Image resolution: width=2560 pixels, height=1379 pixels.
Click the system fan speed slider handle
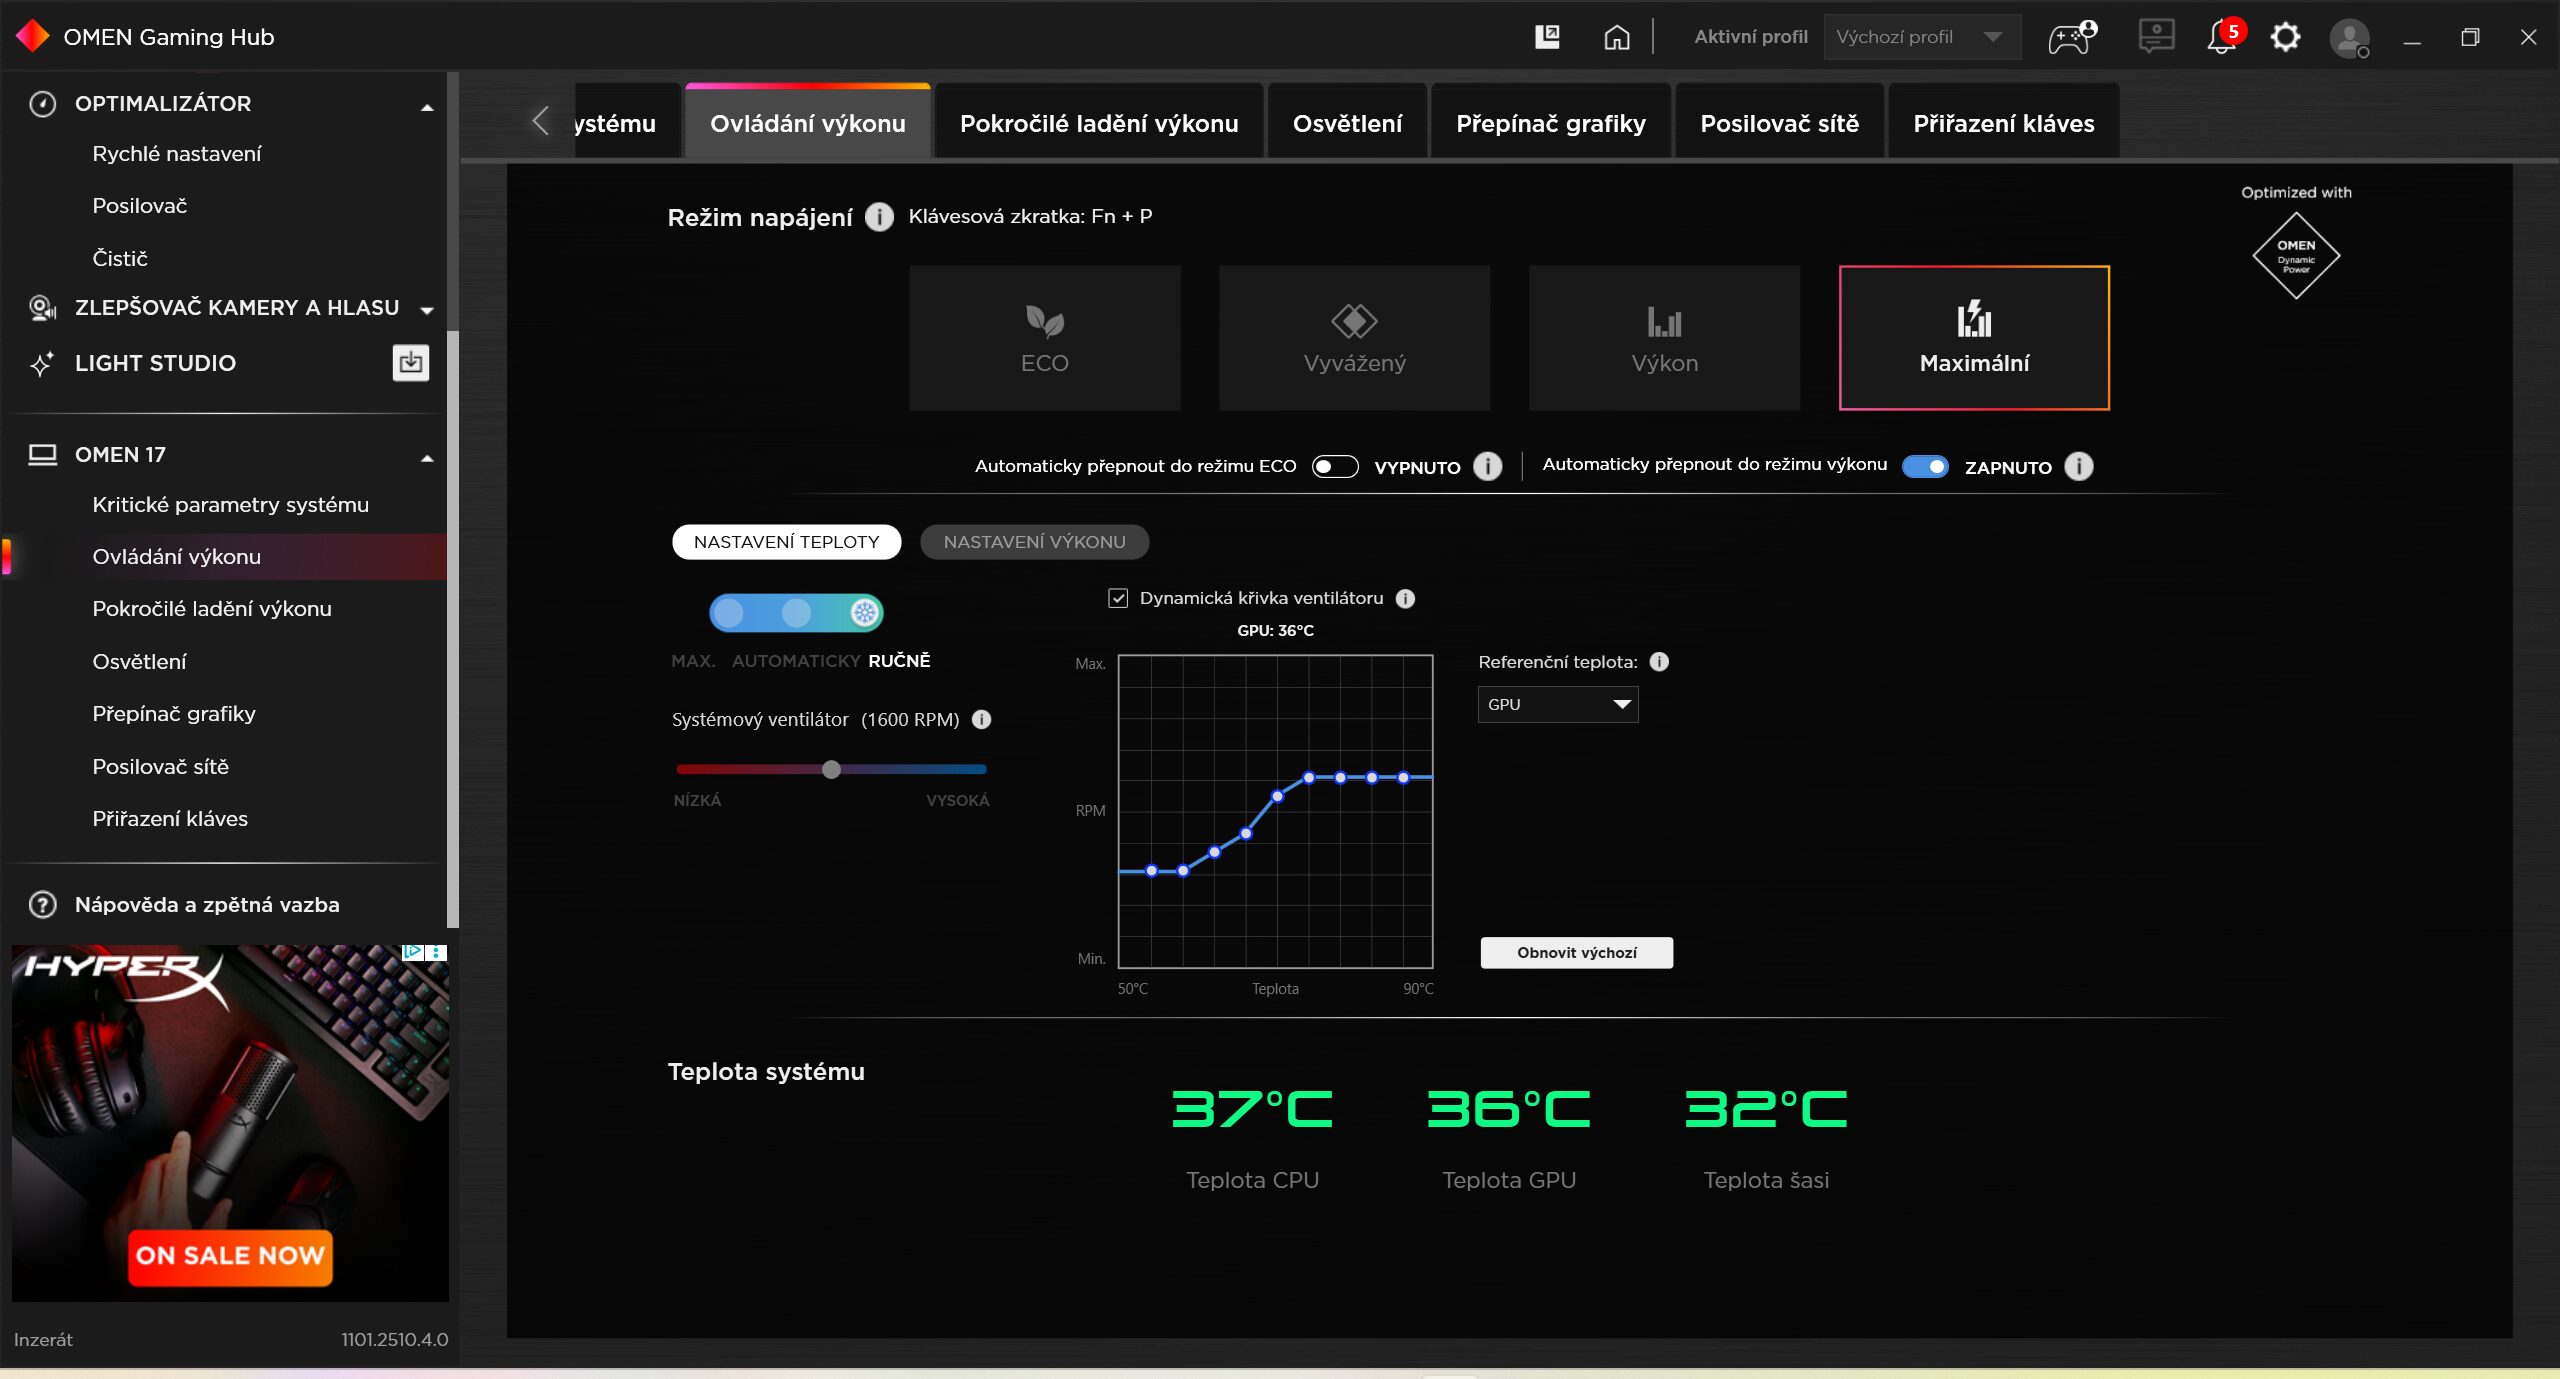click(831, 769)
